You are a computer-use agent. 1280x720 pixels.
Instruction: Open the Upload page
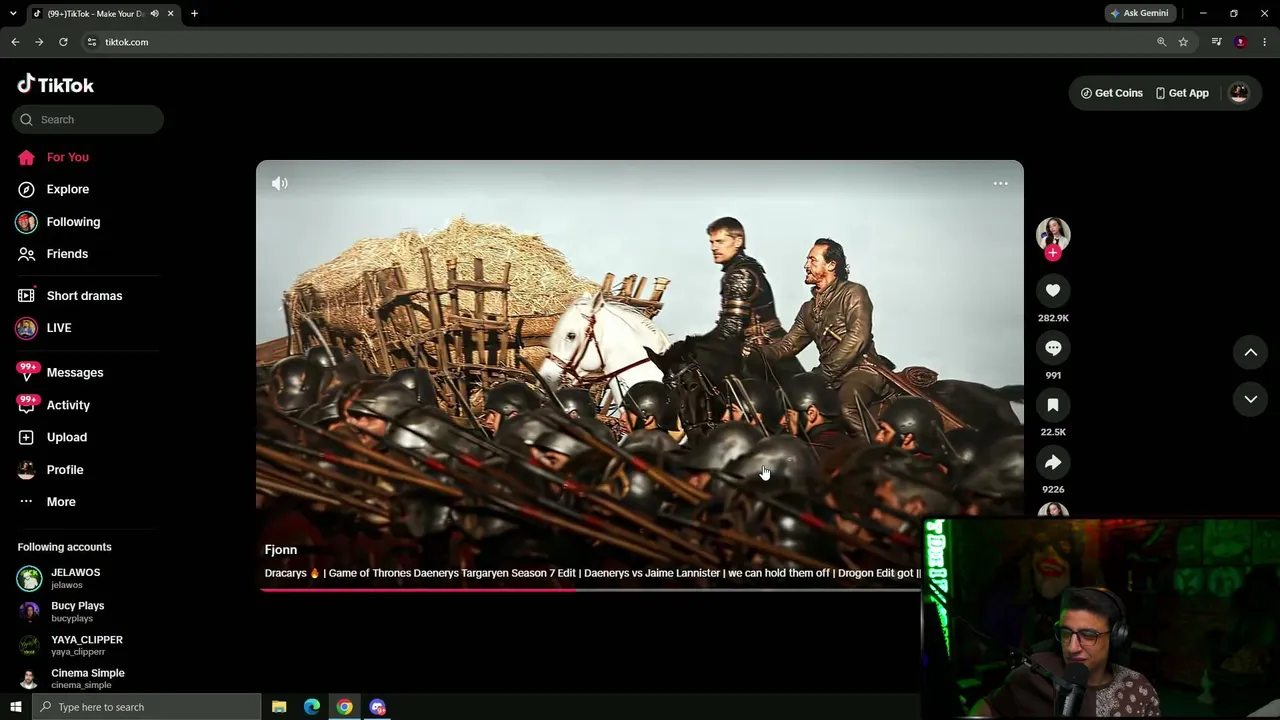[x=67, y=437]
